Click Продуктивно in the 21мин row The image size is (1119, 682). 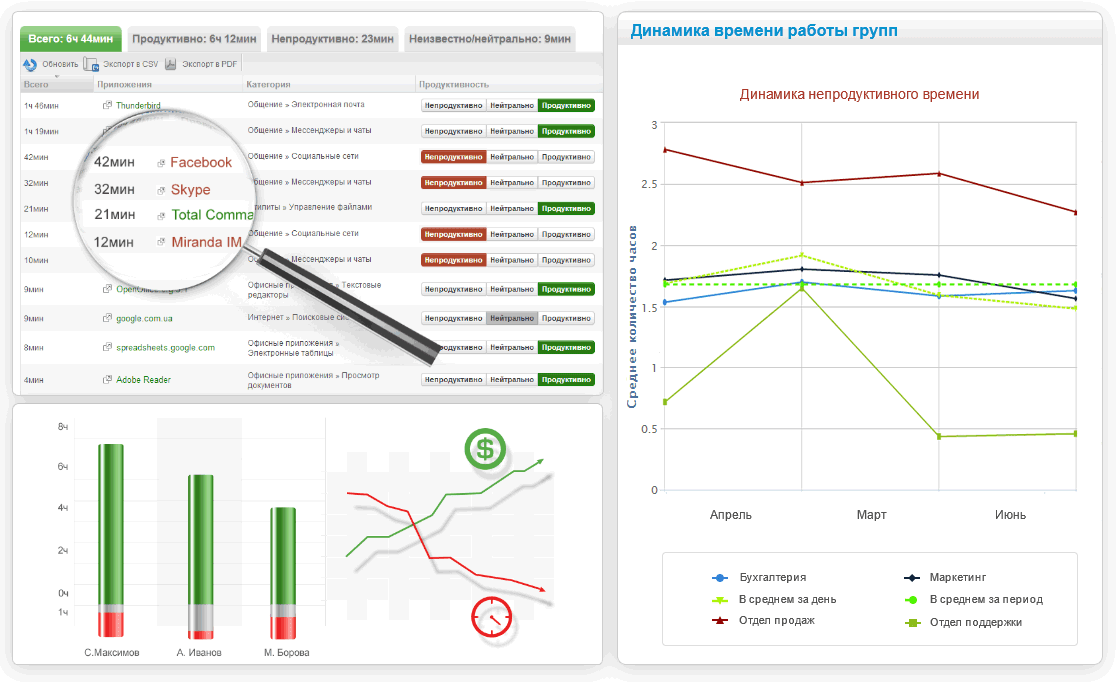tap(567, 208)
